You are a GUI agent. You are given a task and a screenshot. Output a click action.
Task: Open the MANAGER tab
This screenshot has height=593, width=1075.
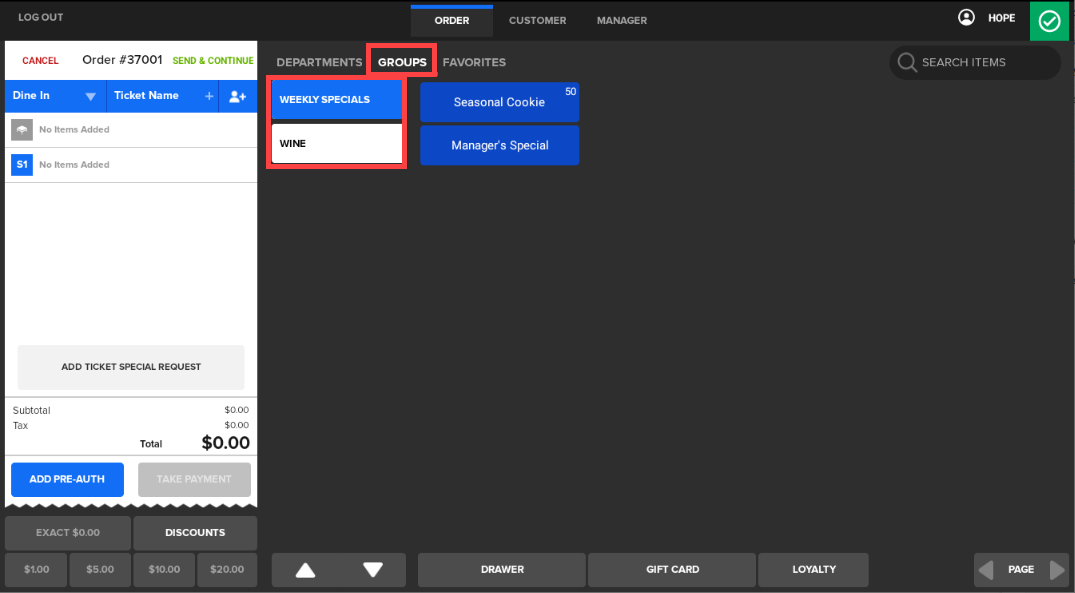[621, 21]
